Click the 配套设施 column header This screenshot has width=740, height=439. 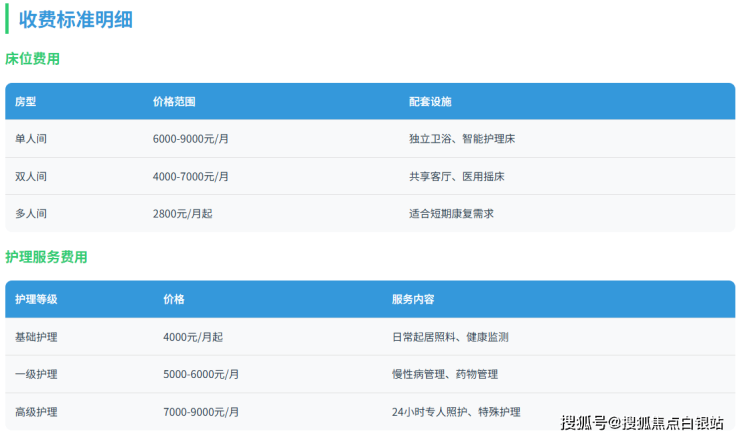point(430,102)
